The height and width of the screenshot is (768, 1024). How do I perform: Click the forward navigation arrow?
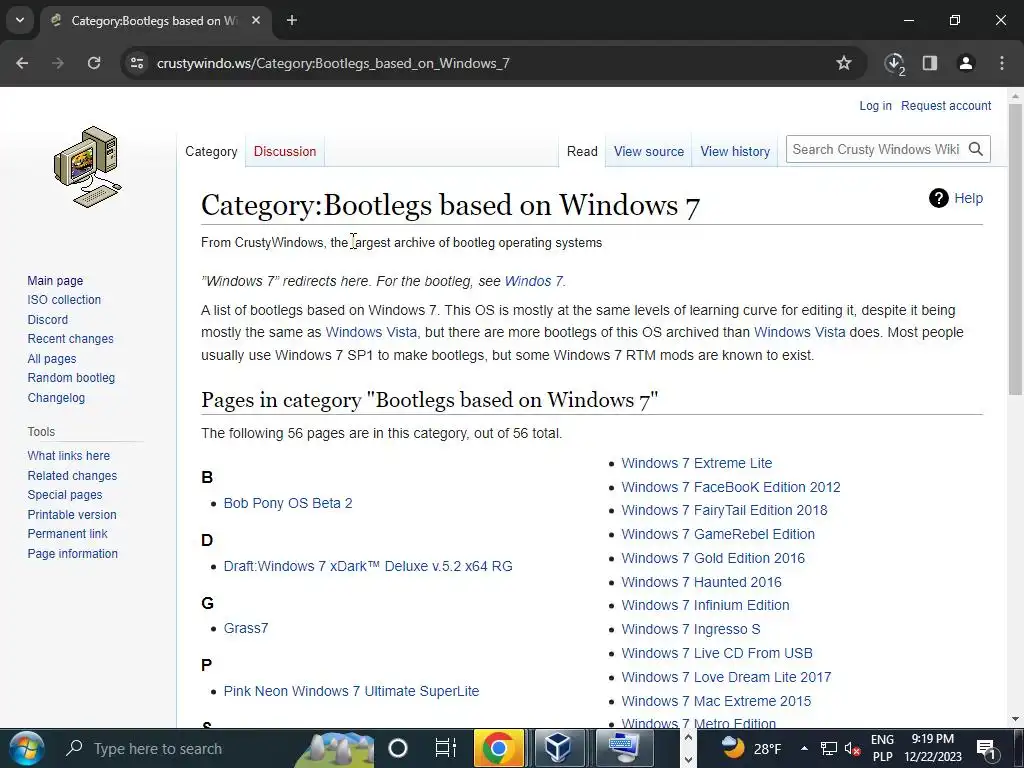coord(58,63)
